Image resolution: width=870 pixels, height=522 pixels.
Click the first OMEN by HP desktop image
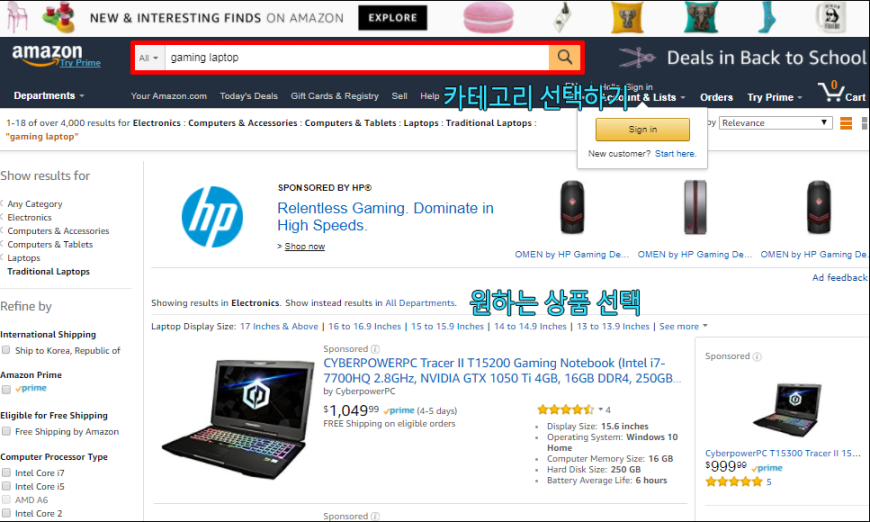pyautogui.click(x=572, y=207)
